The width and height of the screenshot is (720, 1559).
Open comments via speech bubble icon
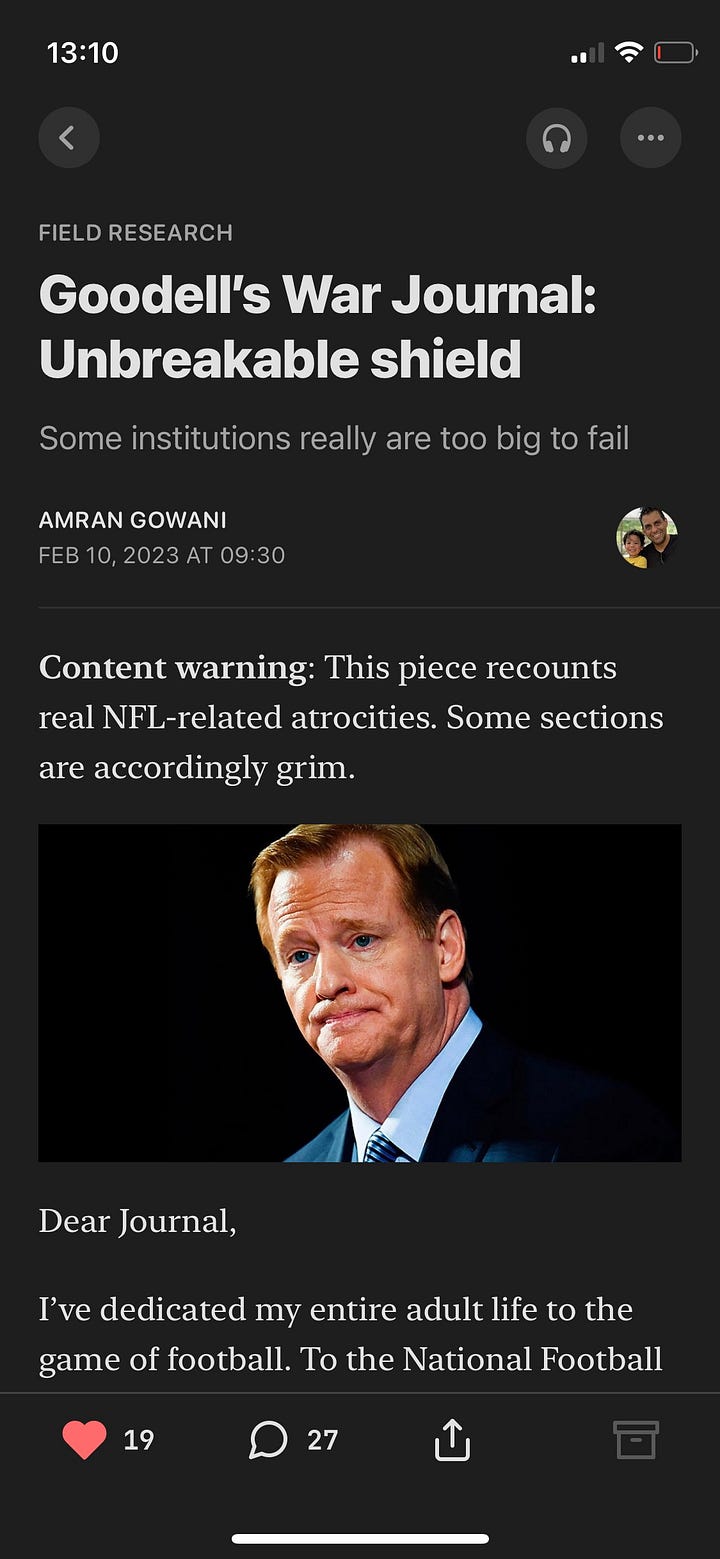(x=267, y=1440)
